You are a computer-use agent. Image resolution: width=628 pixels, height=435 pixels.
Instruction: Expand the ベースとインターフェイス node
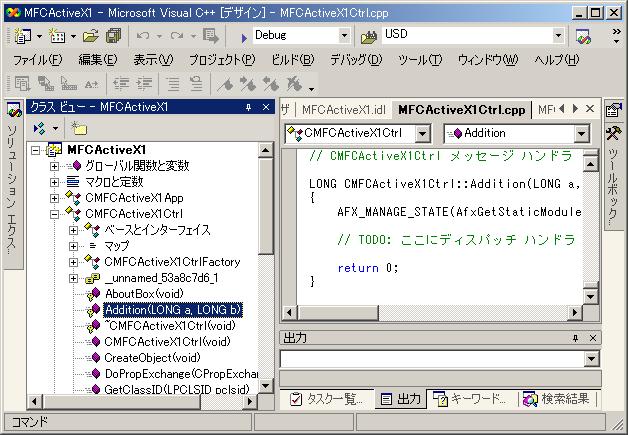(x=73, y=230)
